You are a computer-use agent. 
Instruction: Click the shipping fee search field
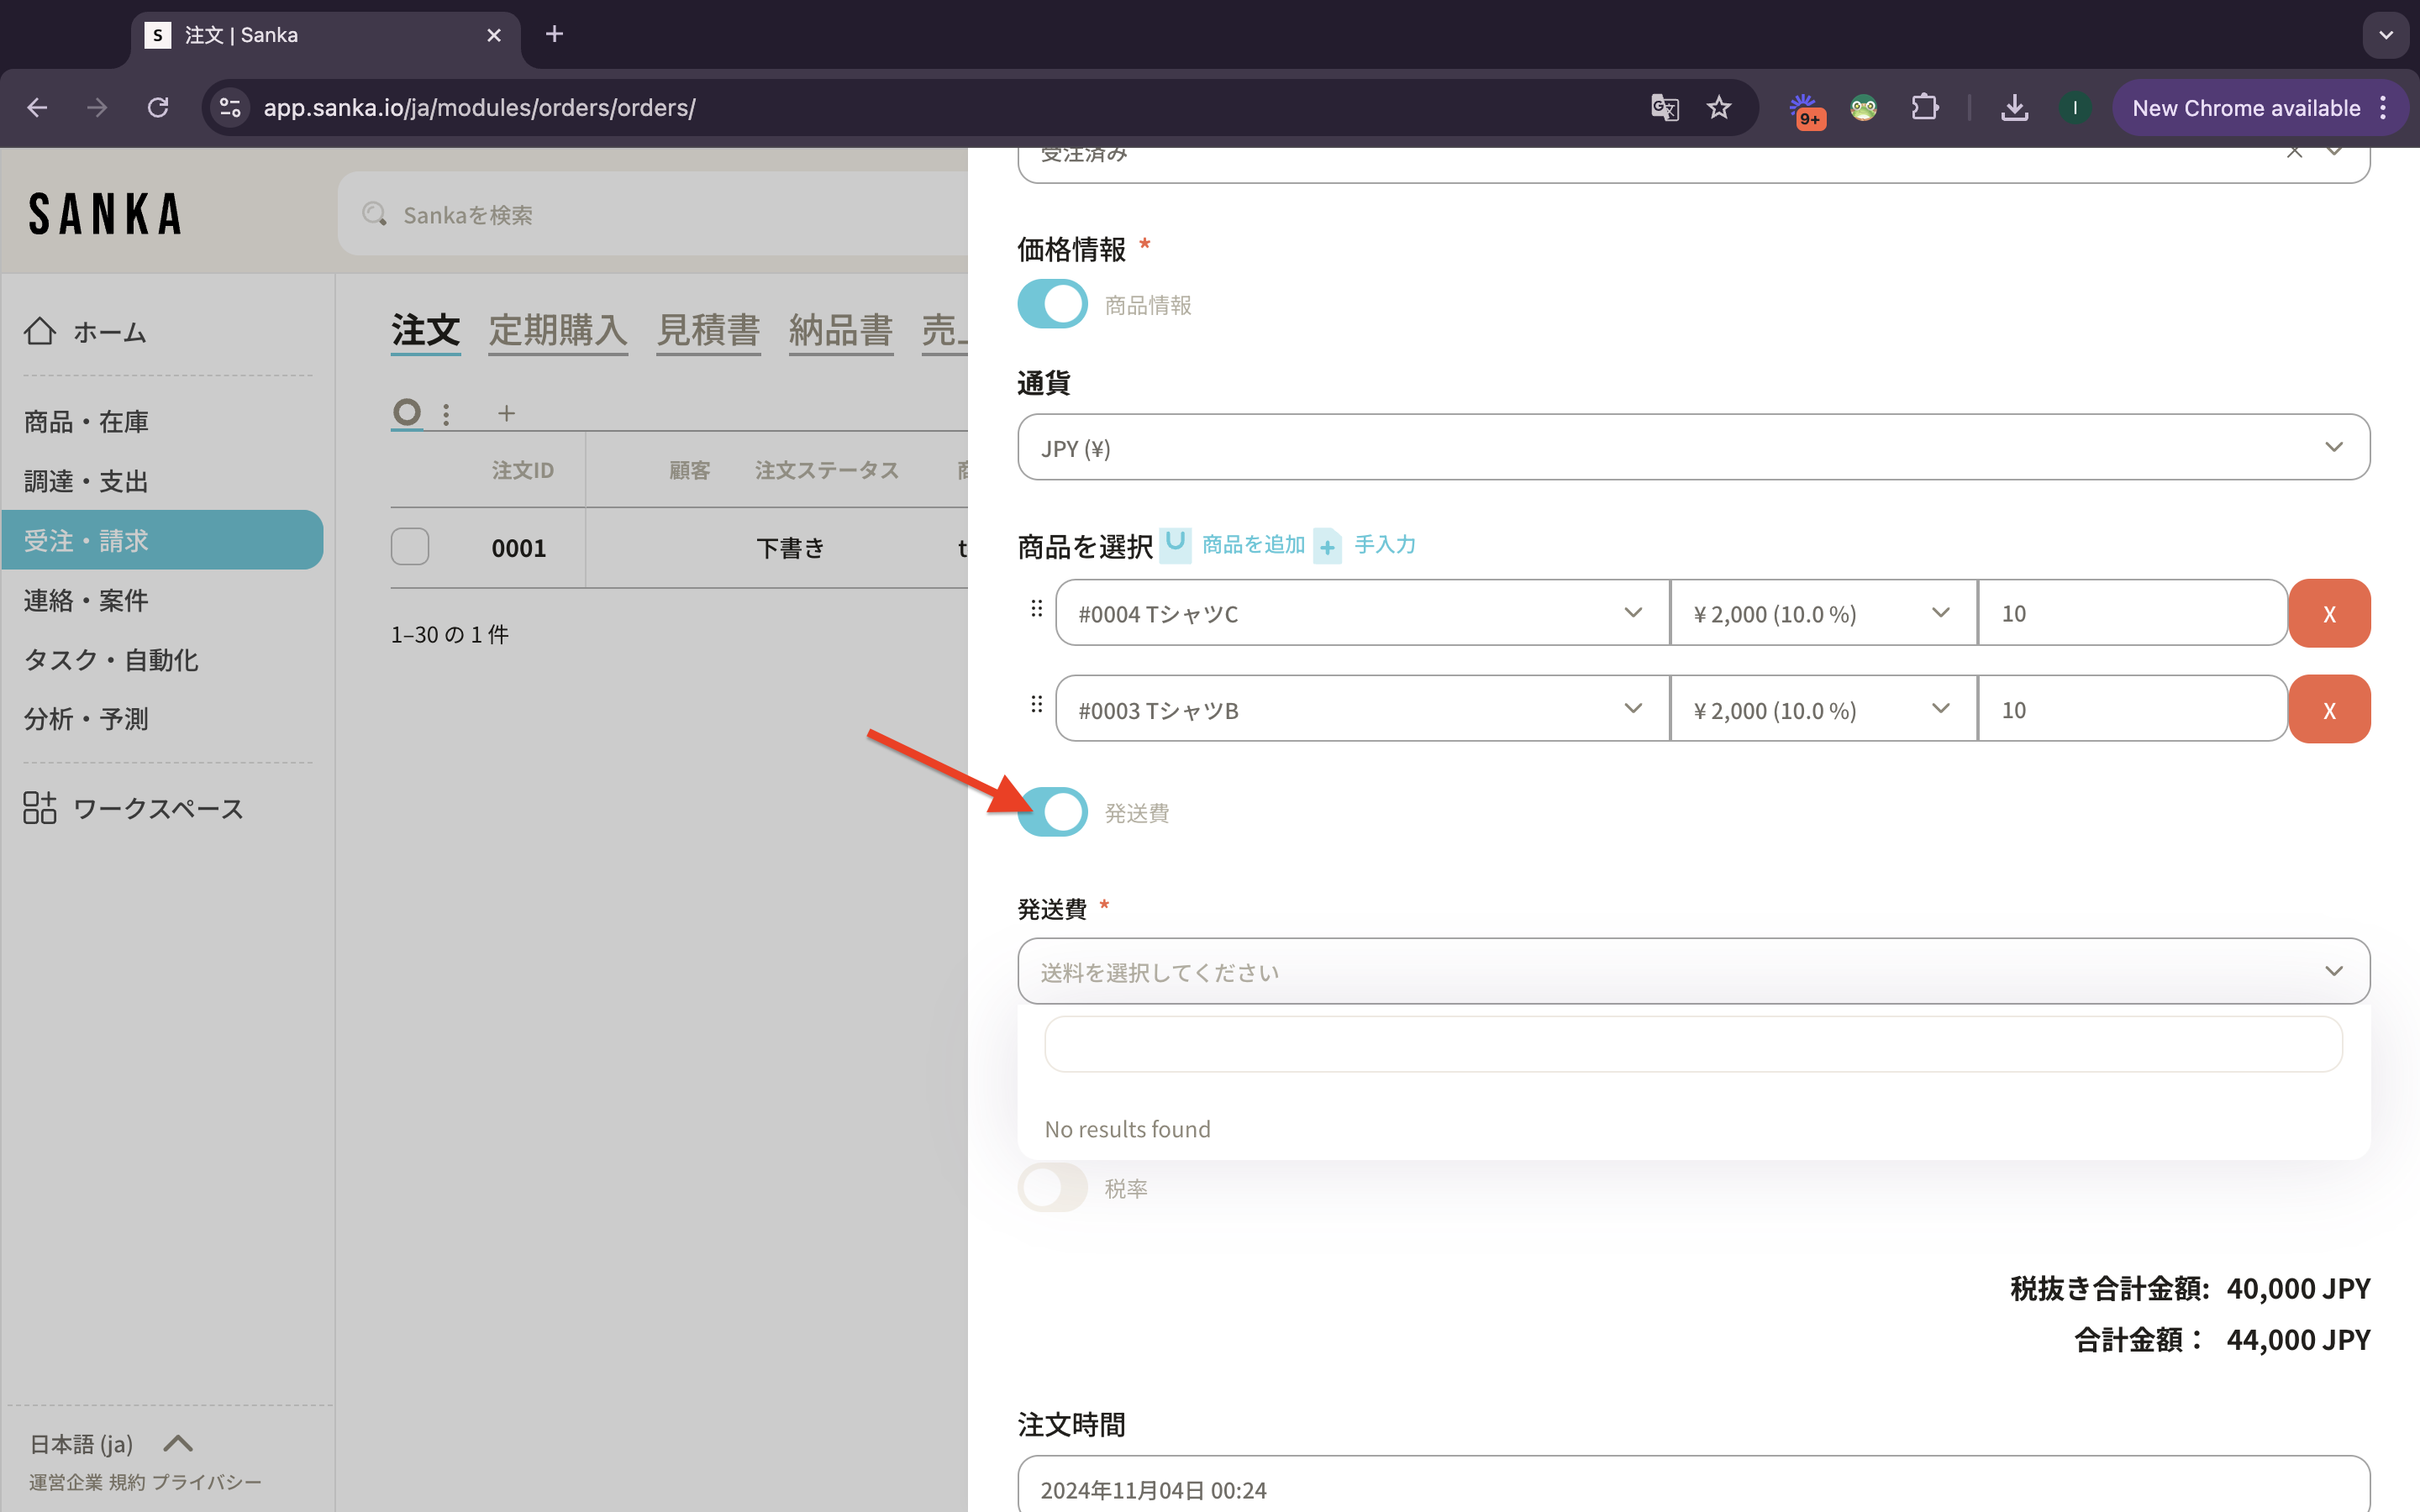pos(1692,1044)
